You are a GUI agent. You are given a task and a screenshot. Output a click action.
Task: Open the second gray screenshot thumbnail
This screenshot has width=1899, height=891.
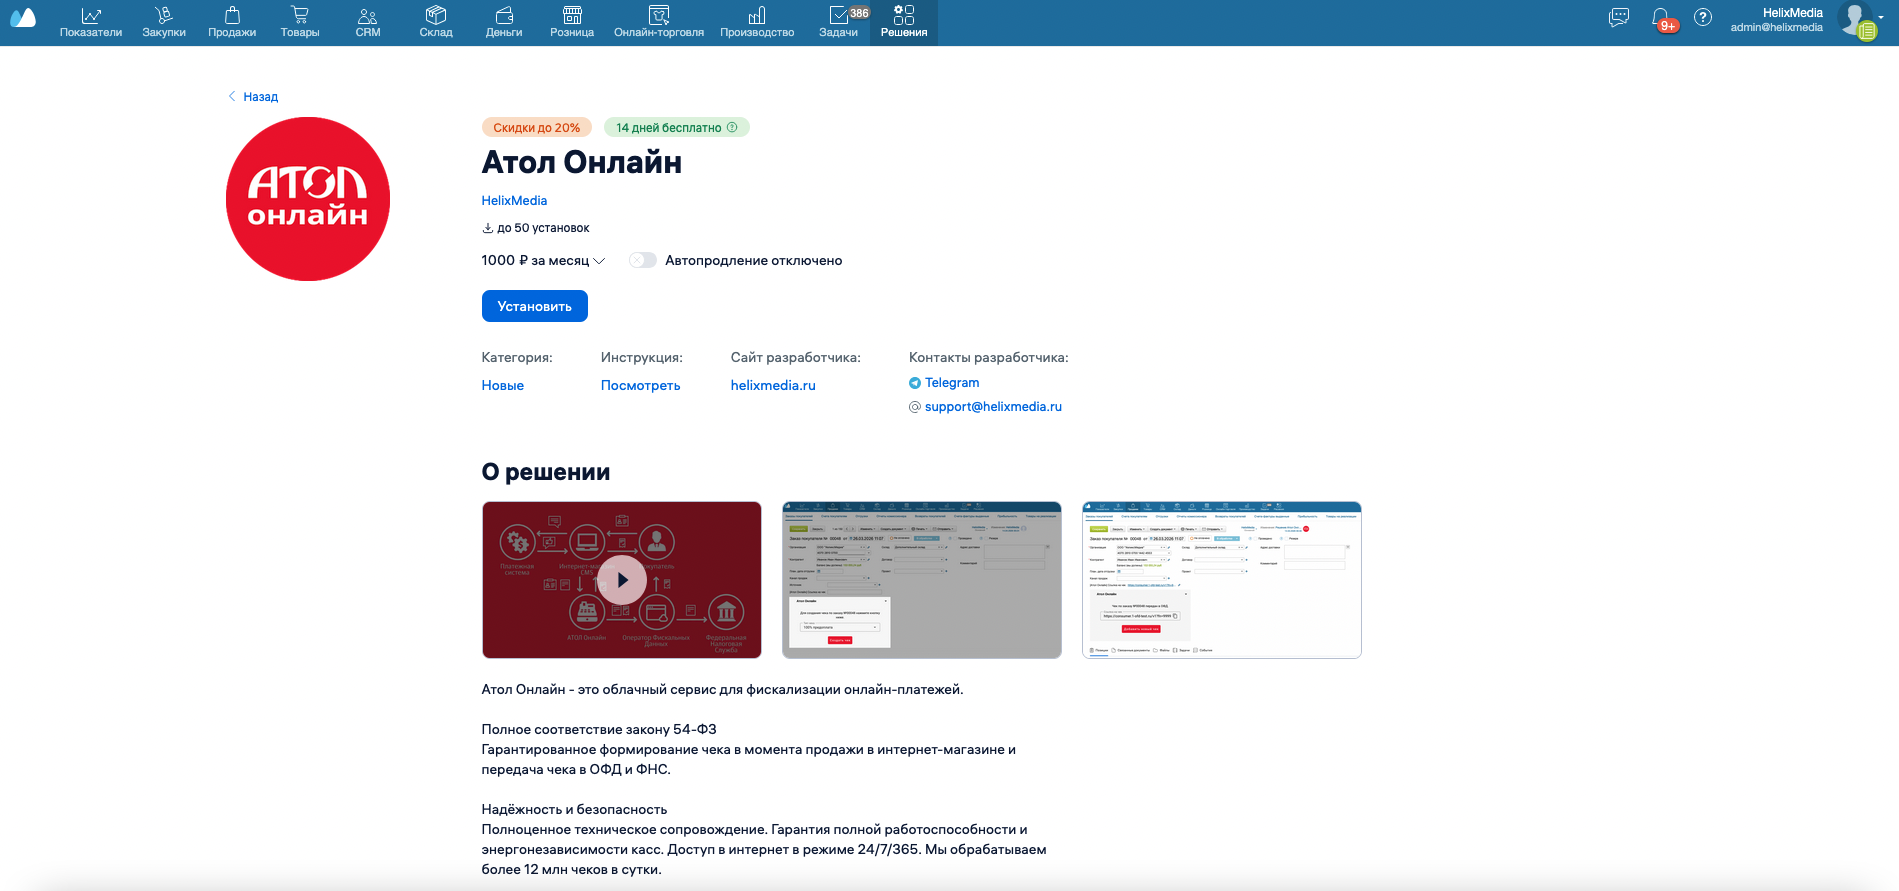(x=922, y=580)
